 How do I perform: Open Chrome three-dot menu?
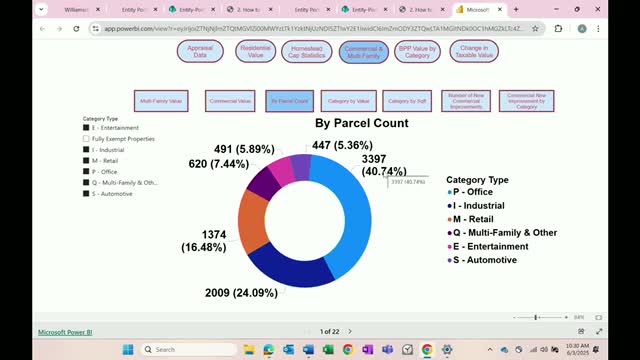(598, 29)
